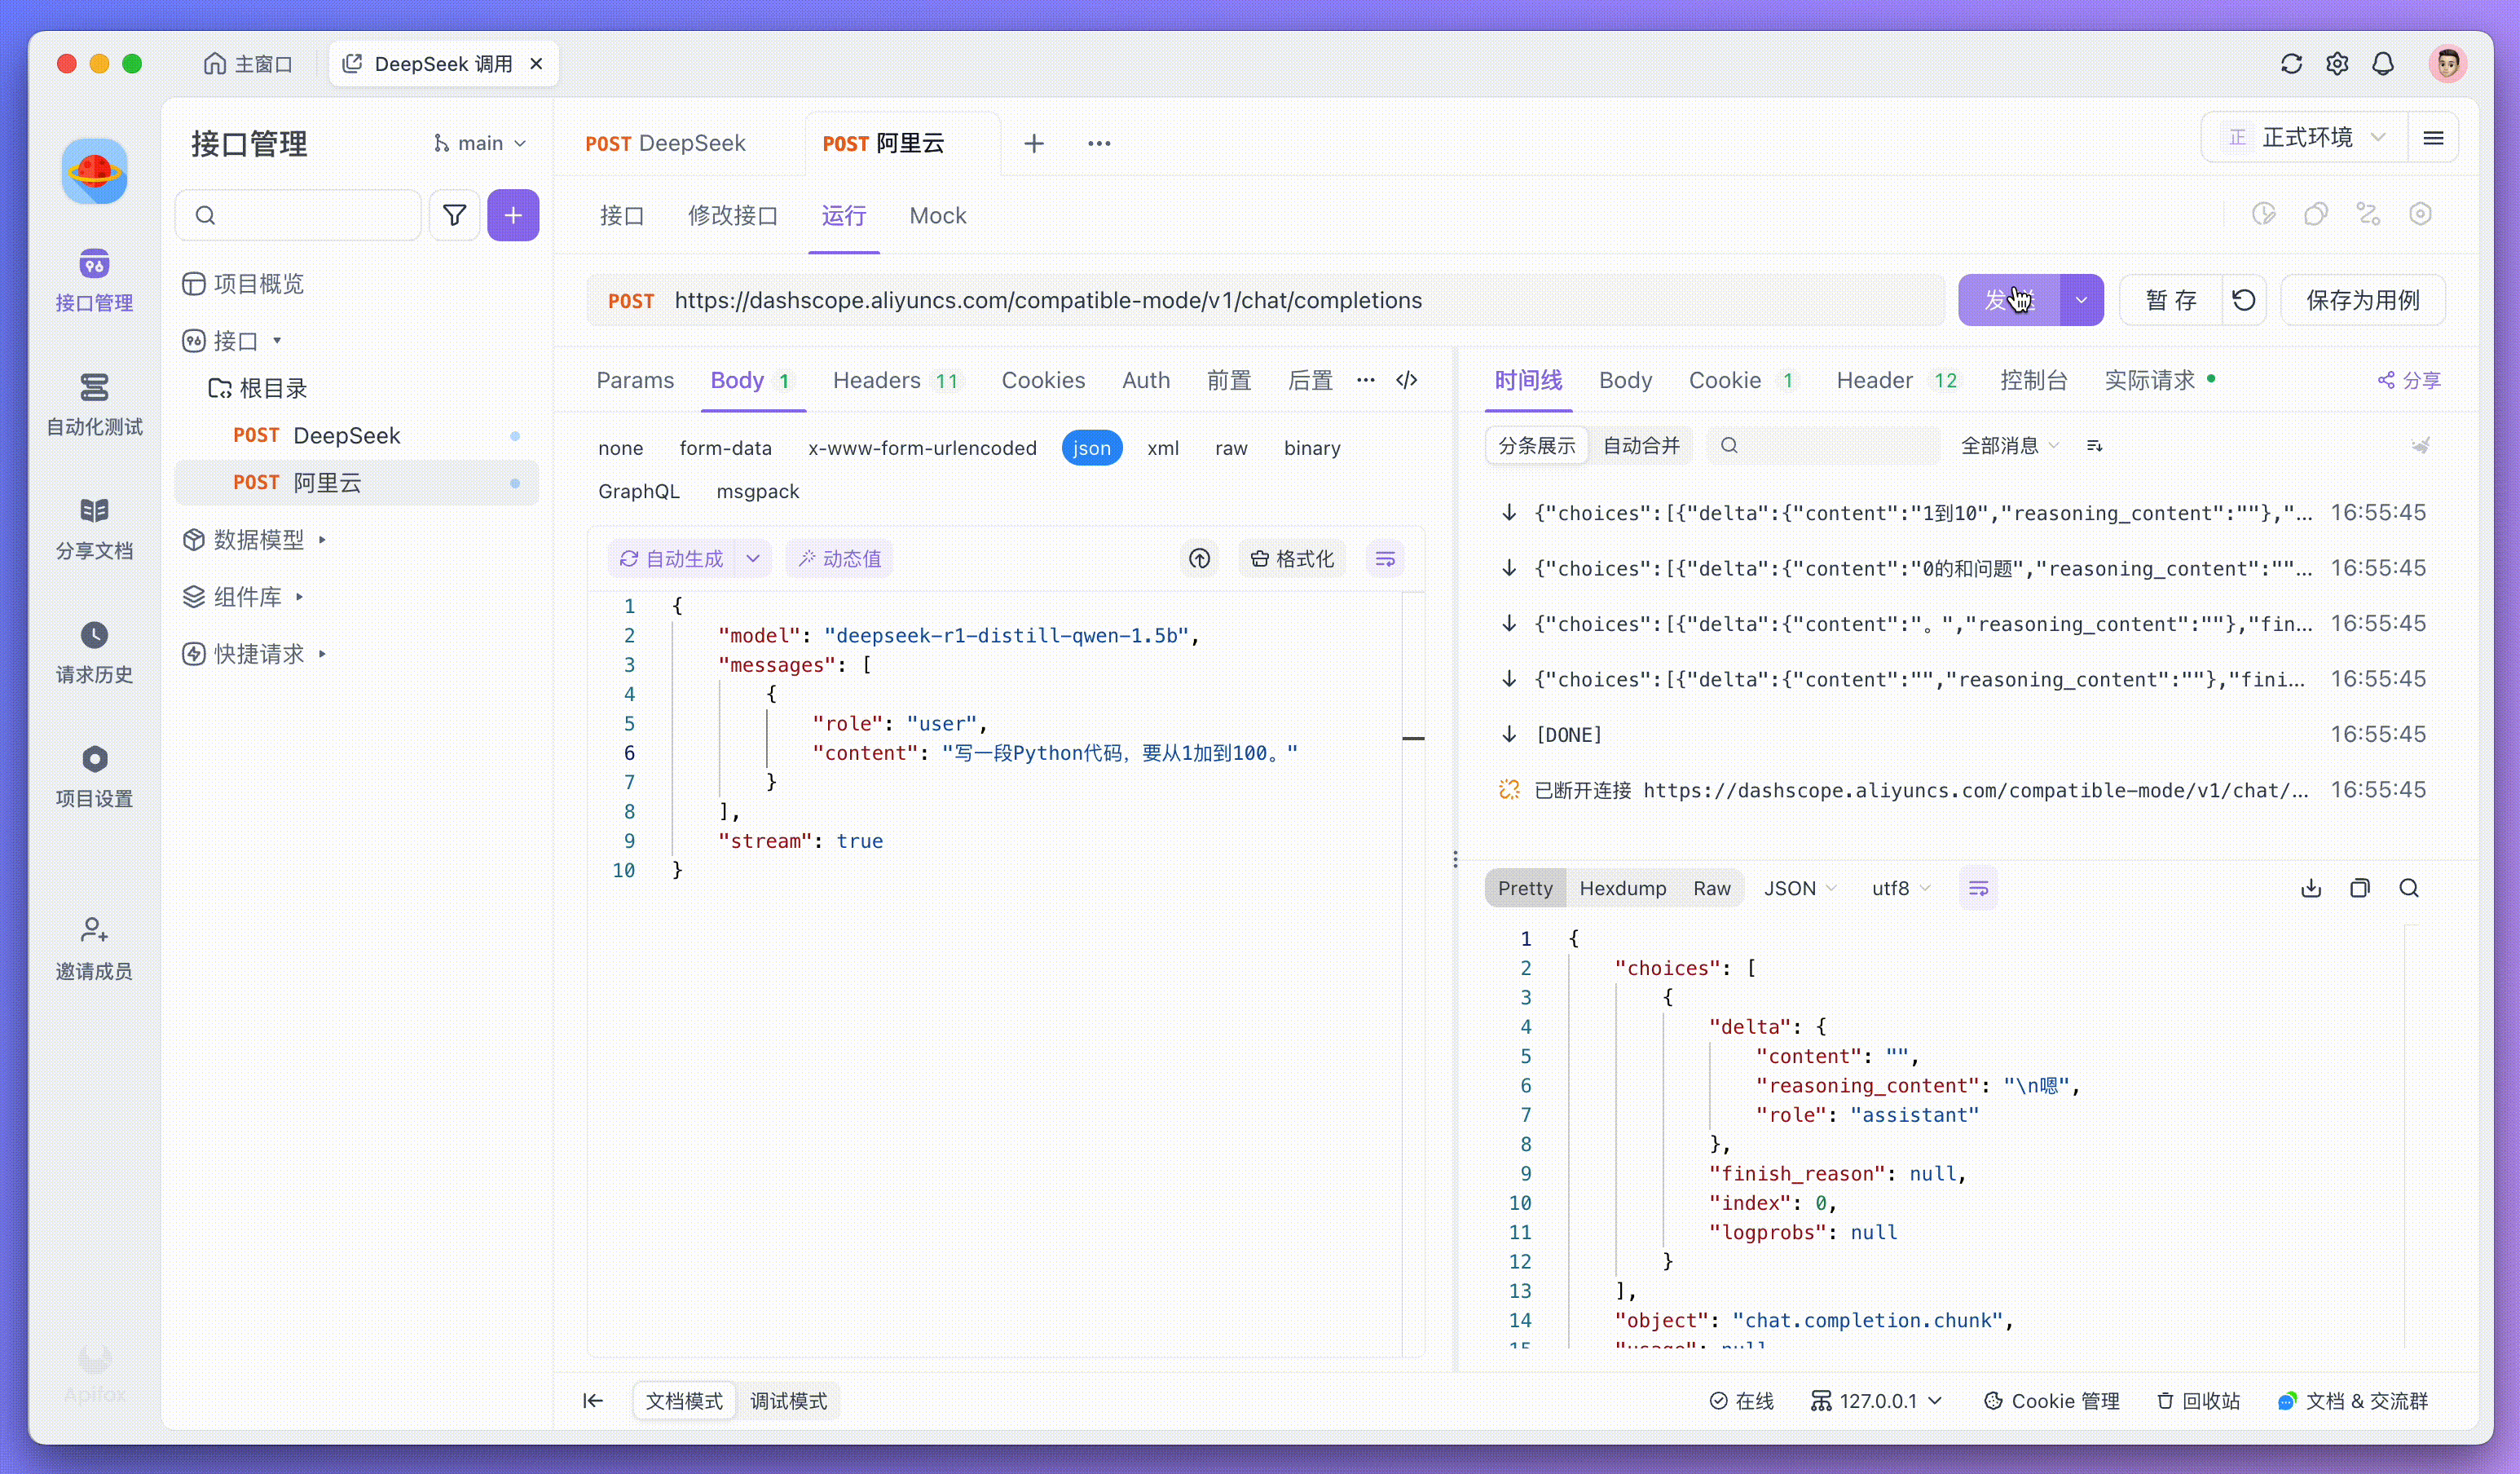Screen dimensions: 2520x1474
Task: Switch to 调试模式 at bottom
Action: [788, 1401]
